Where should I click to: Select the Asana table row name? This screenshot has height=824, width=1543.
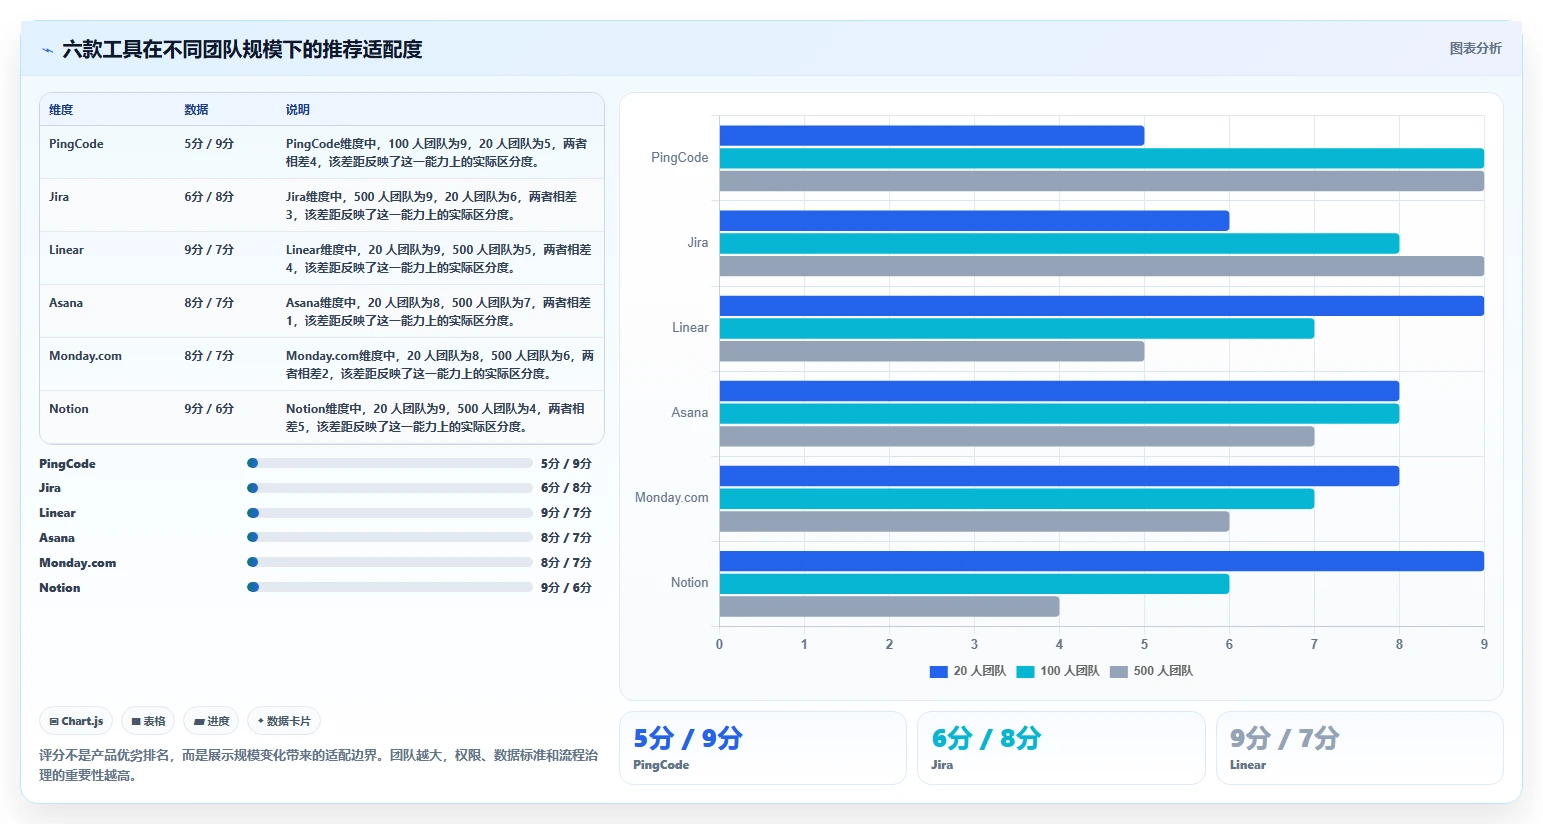(66, 303)
